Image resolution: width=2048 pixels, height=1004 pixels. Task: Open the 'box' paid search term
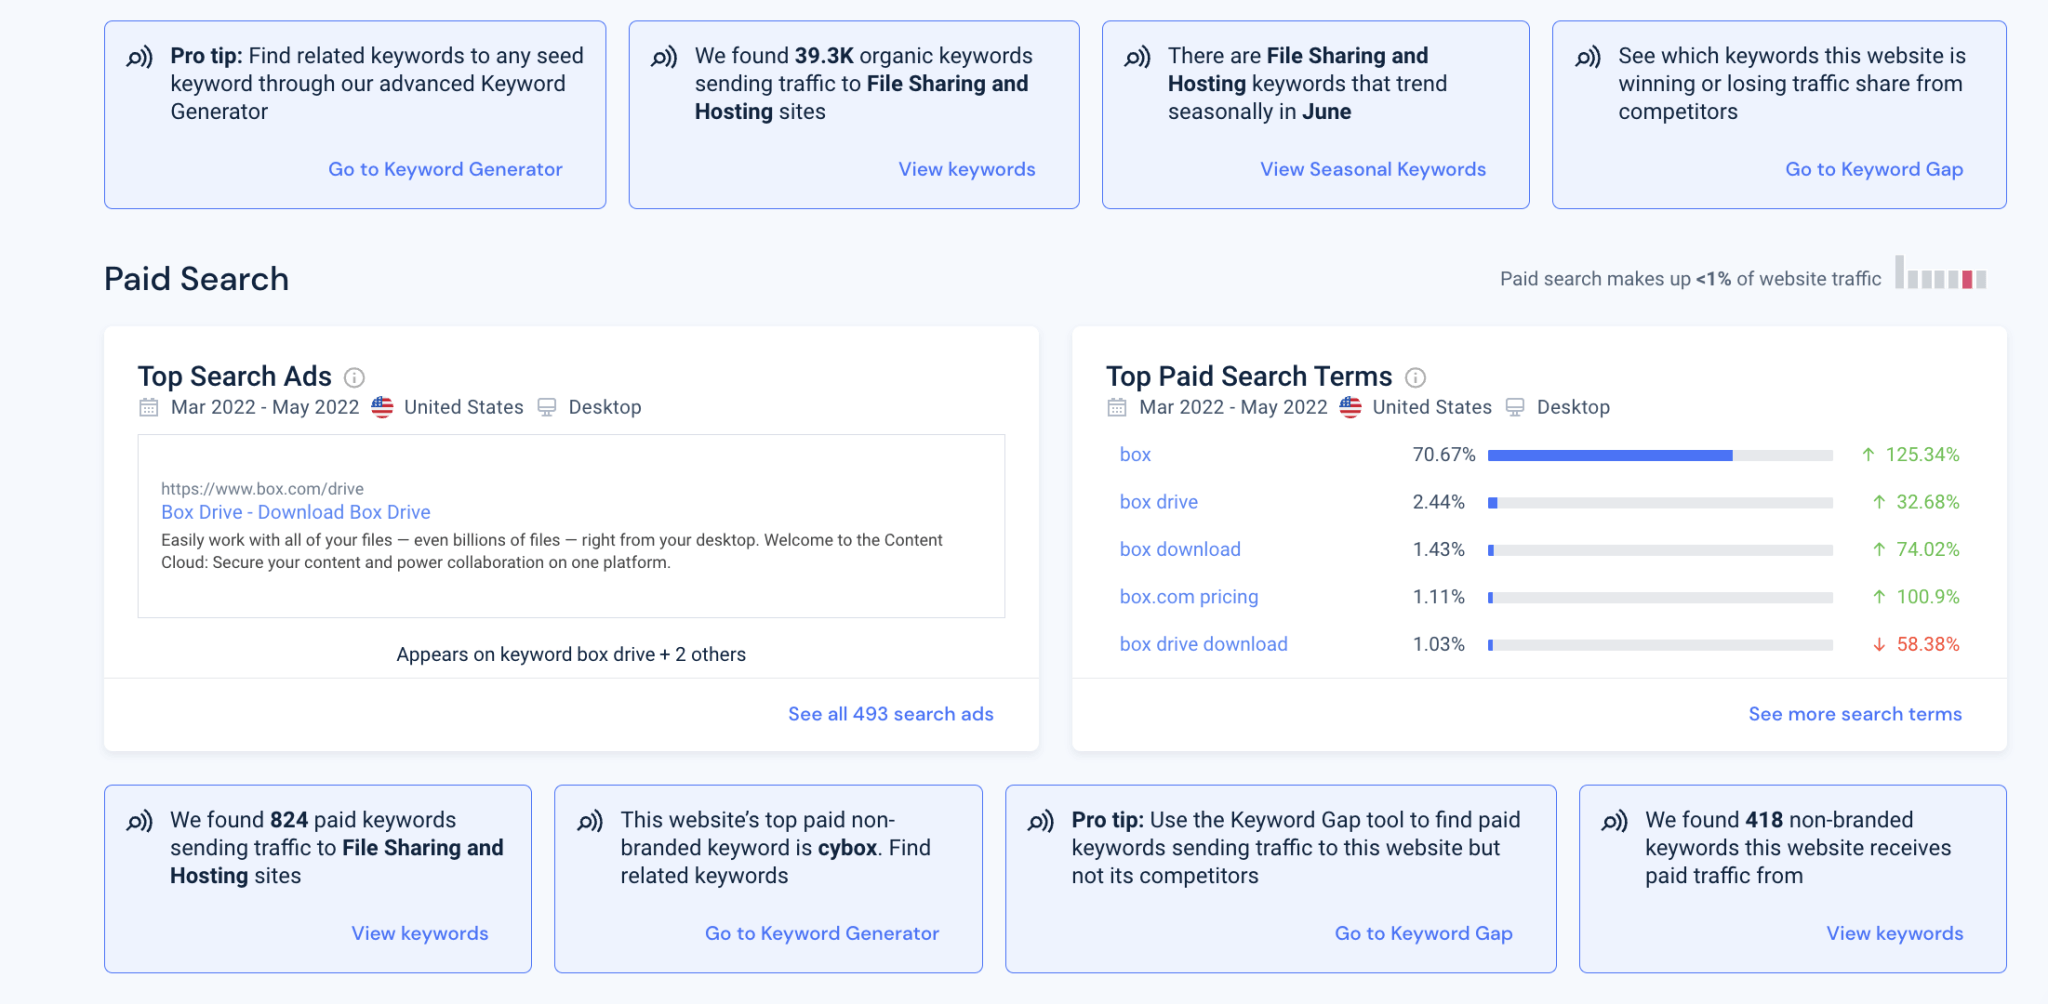pos(1135,454)
